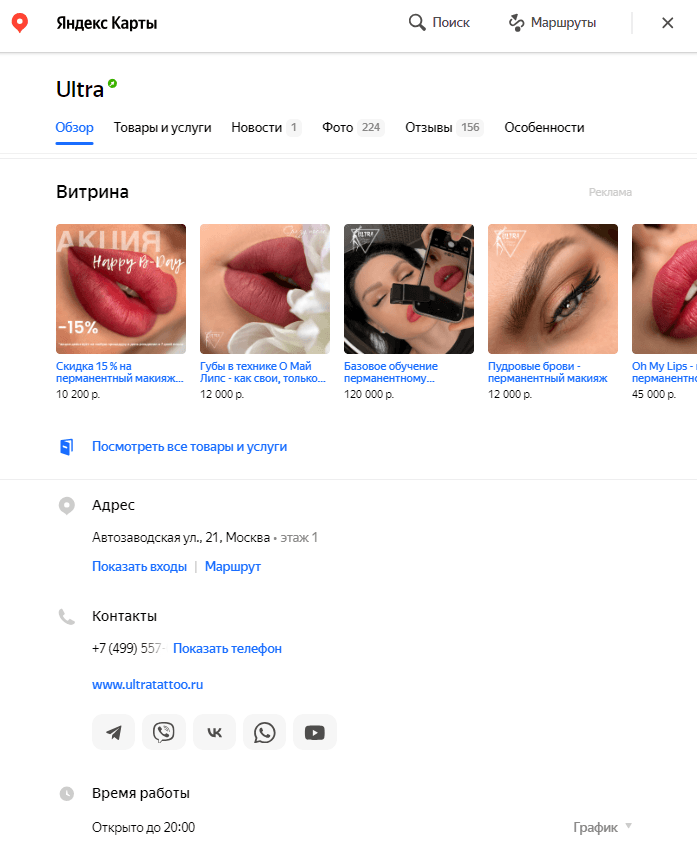
Task: Open the www.ultratattoo.ru website link
Action: [x=147, y=685]
